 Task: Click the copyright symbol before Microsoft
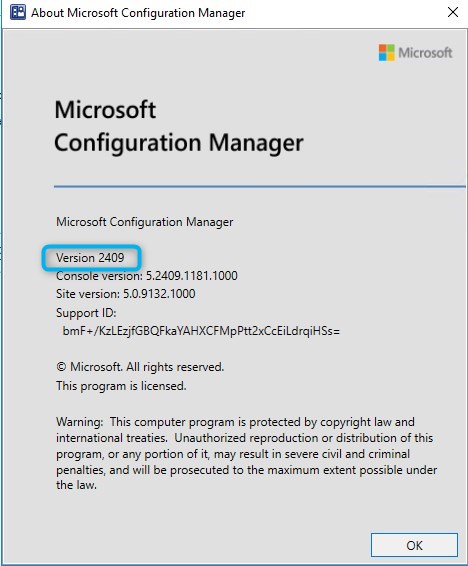(x=61, y=367)
